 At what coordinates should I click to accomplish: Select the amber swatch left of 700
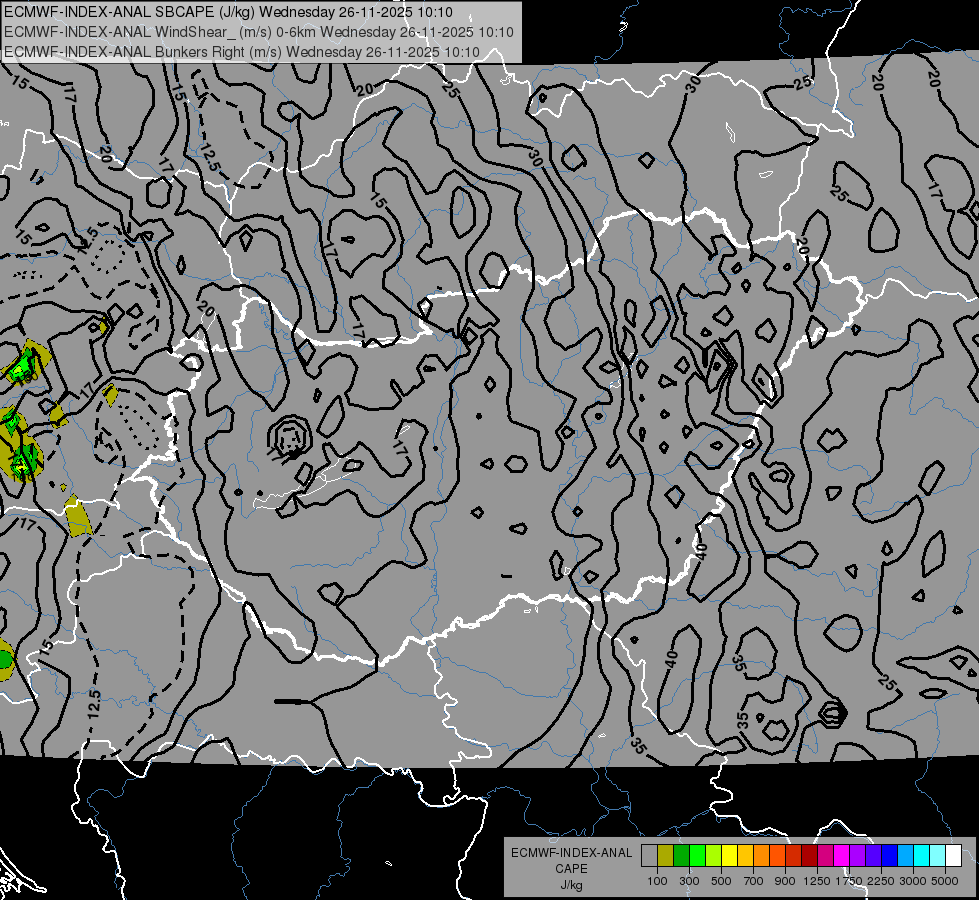[745, 856]
